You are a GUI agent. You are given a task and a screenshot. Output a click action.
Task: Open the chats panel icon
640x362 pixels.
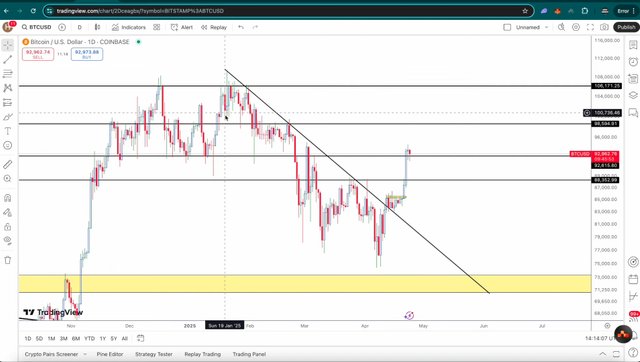point(633,112)
